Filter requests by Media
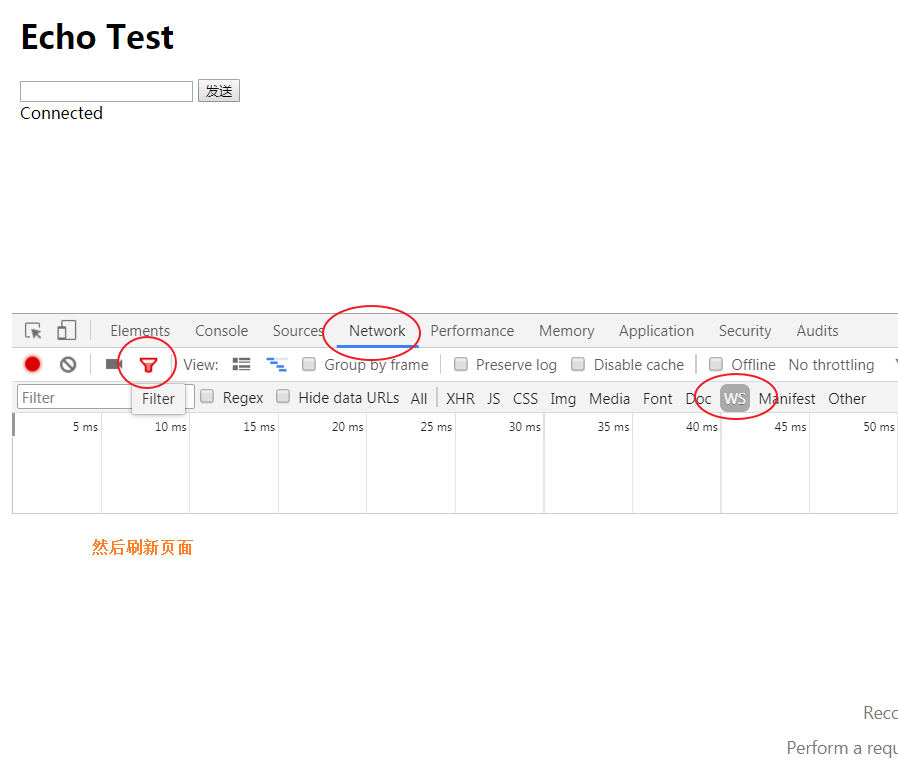 (x=609, y=399)
